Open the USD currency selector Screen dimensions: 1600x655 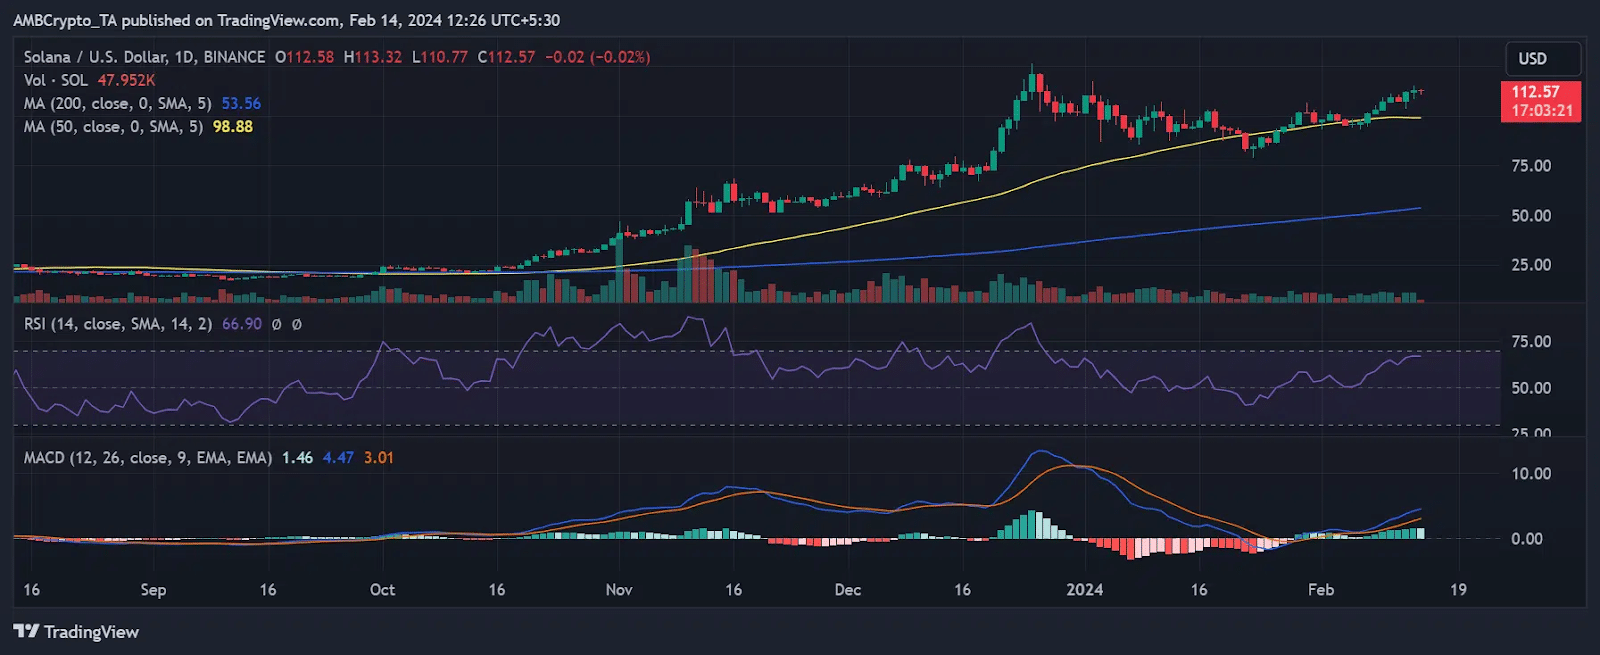pyautogui.click(x=1543, y=59)
